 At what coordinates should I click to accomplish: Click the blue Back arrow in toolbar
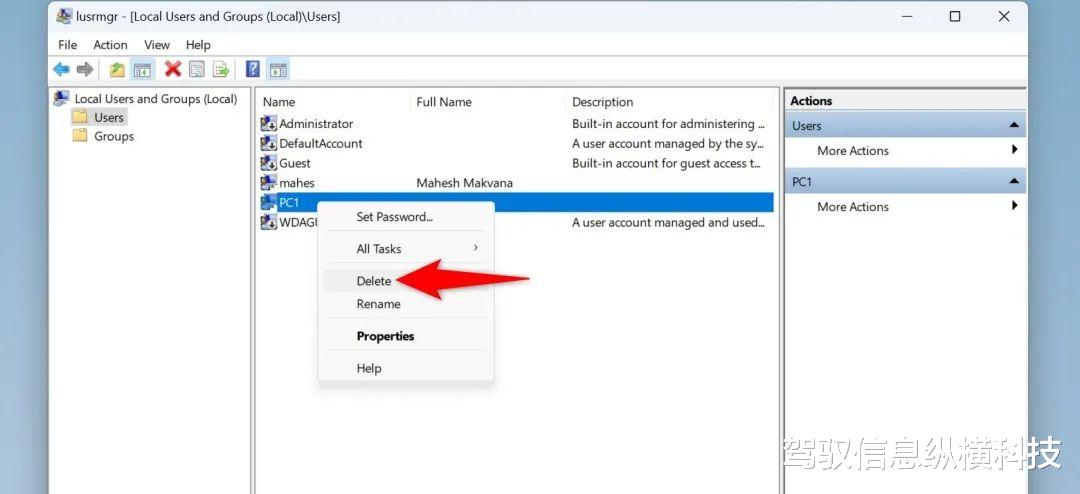tap(61, 69)
